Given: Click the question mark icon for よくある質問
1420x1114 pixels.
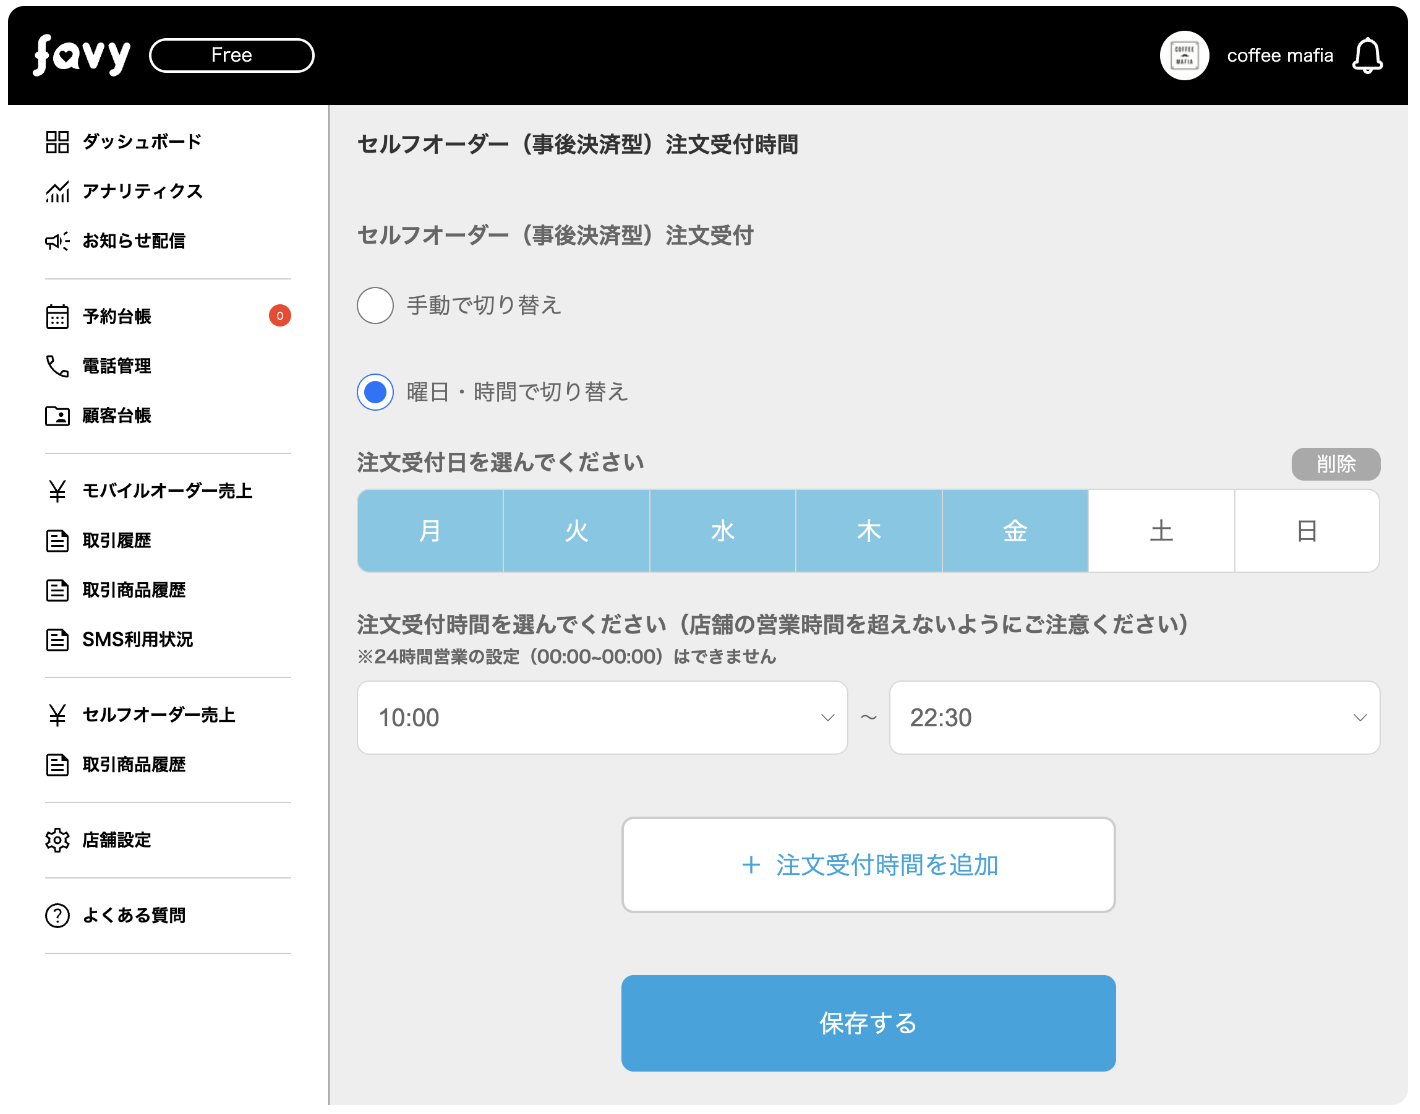Looking at the screenshot, I should [x=57, y=915].
